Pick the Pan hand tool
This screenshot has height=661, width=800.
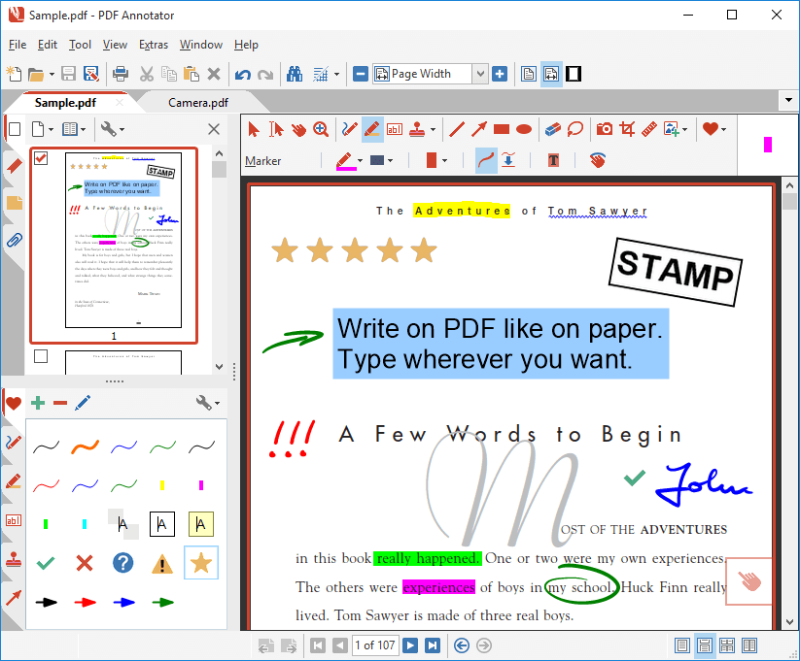pos(298,129)
